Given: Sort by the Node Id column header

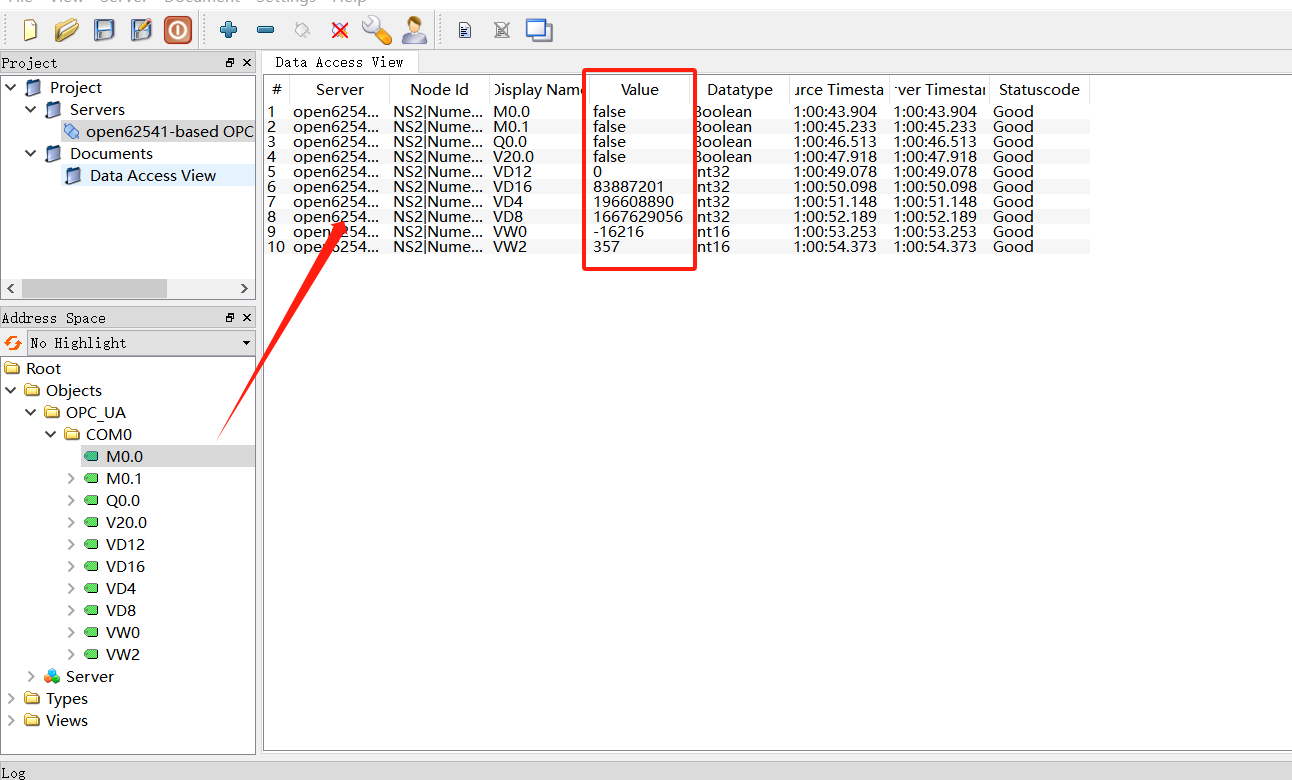Looking at the screenshot, I should point(440,90).
